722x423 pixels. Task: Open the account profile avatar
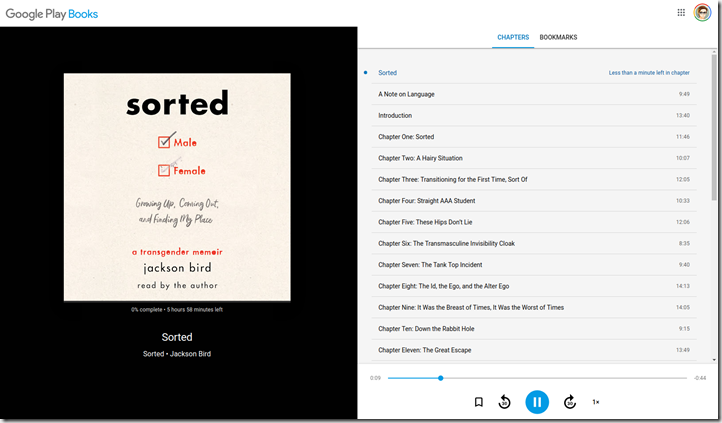click(702, 13)
